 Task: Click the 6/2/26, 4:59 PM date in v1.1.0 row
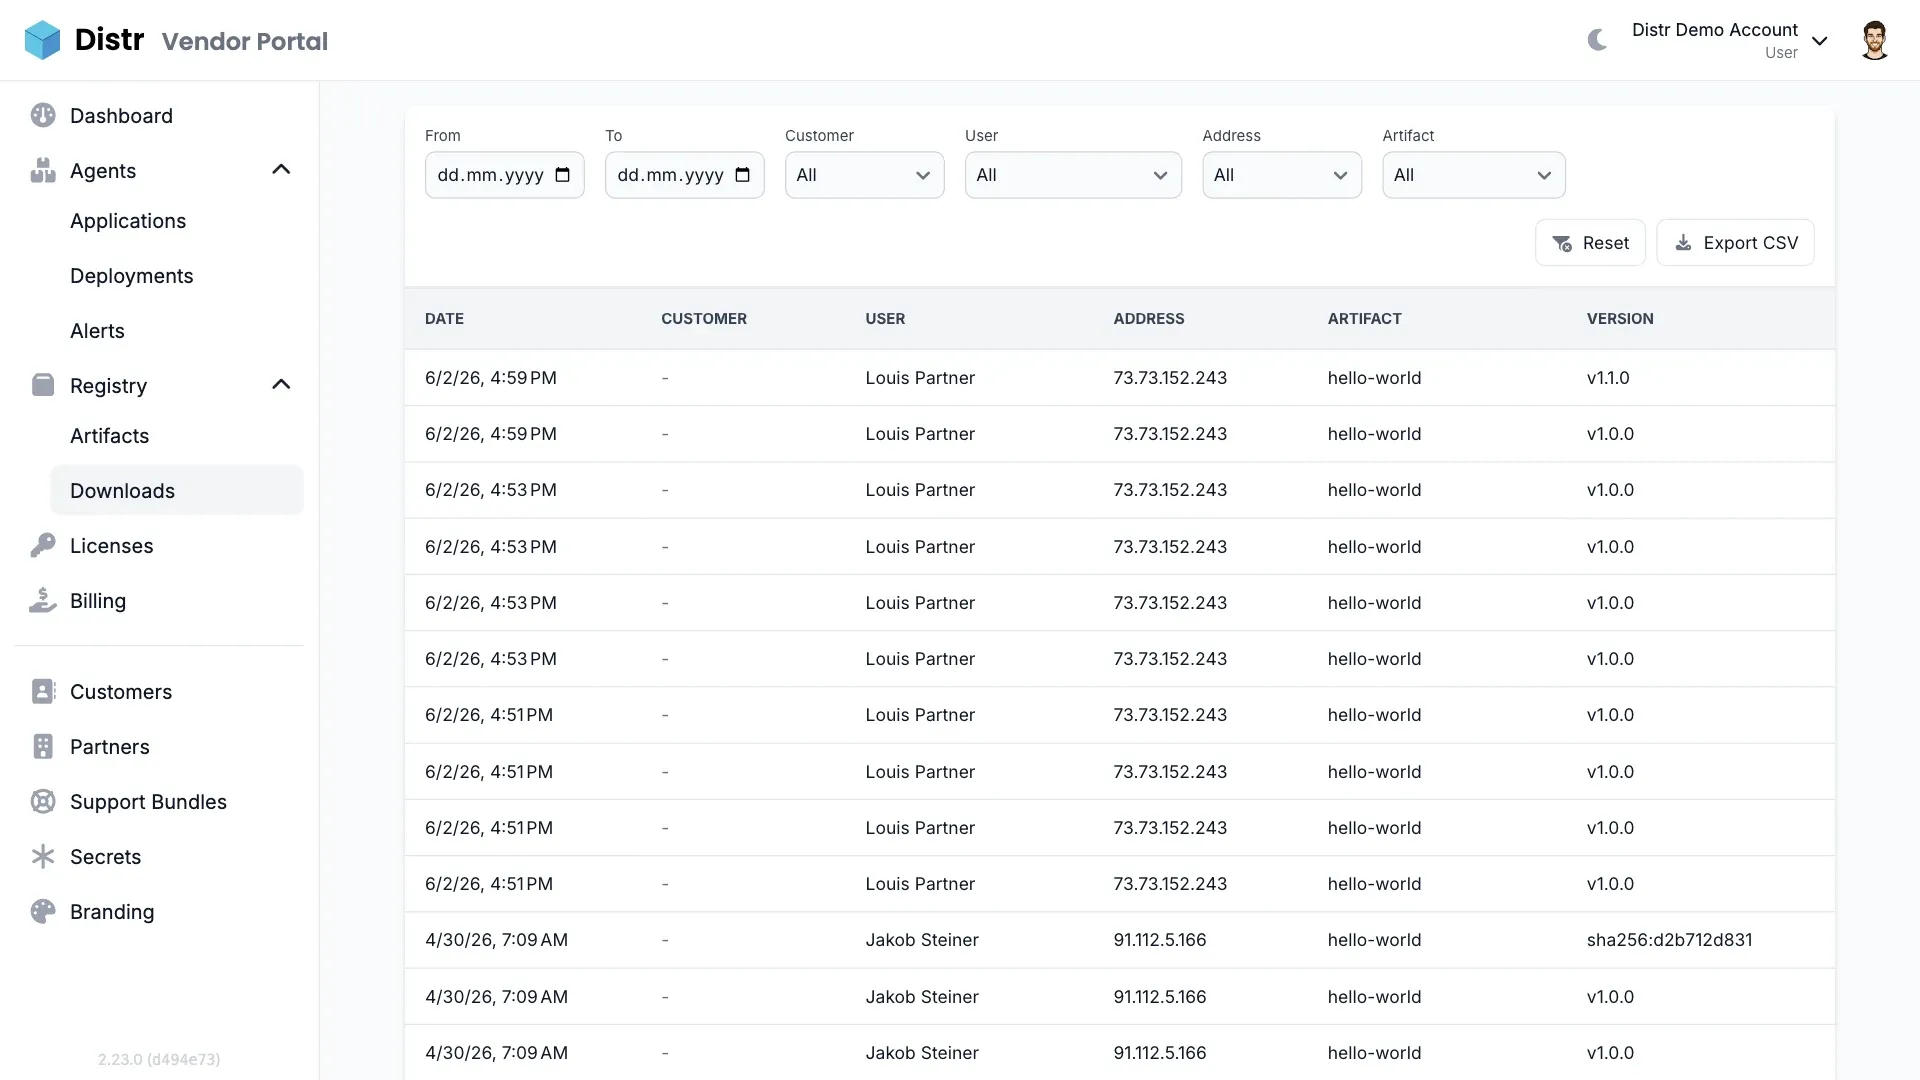pyautogui.click(x=491, y=378)
